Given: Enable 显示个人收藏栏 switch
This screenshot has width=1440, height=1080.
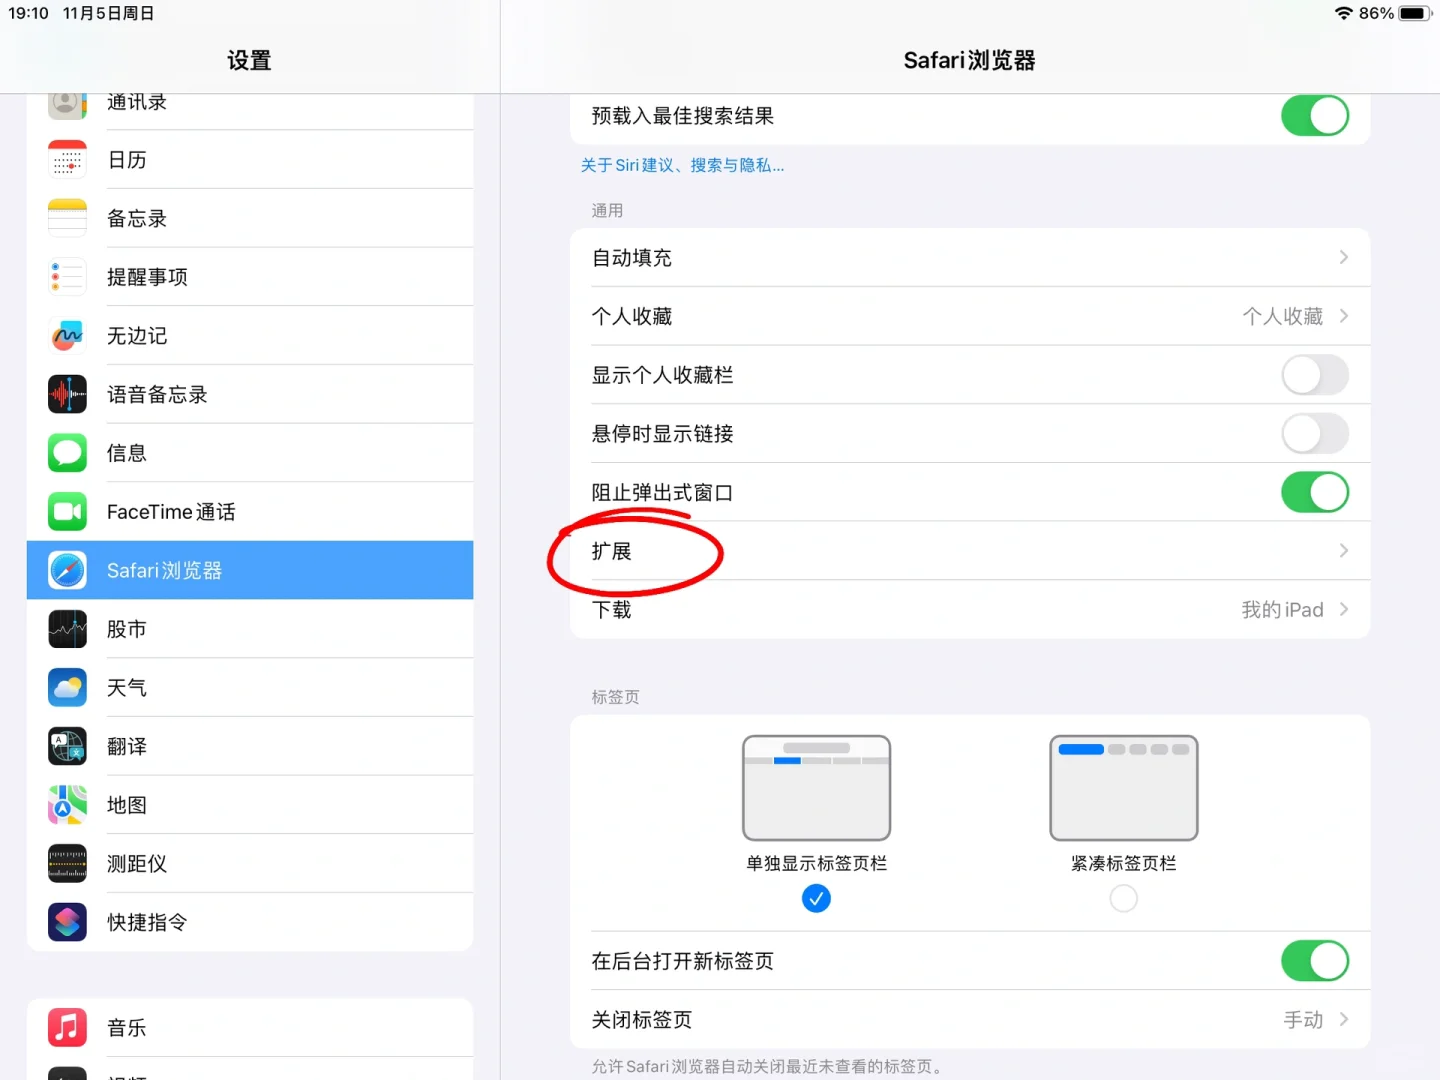Looking at the screenshot, I should (x=1314, y=375).
